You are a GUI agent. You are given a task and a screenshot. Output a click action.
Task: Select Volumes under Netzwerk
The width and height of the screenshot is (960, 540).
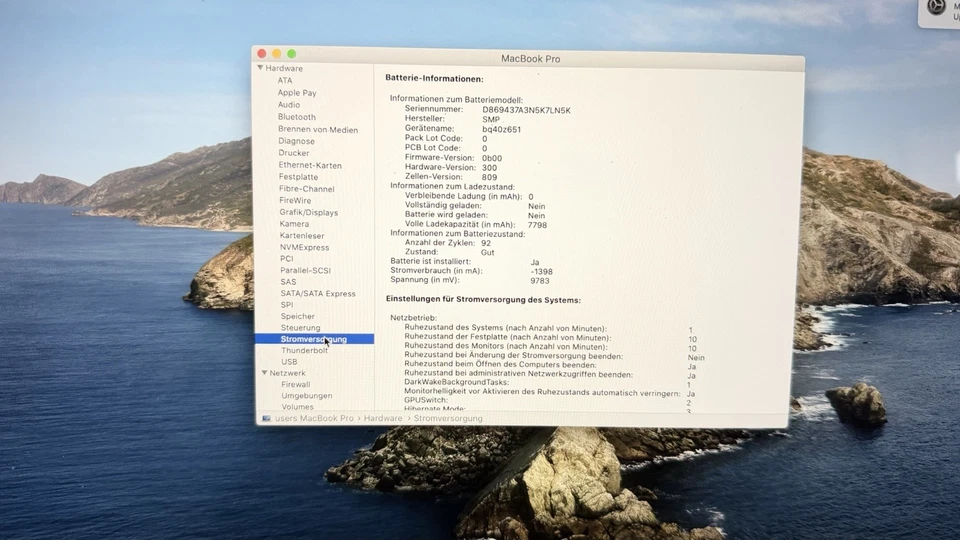pyautogui.click(x=298, y=407)
